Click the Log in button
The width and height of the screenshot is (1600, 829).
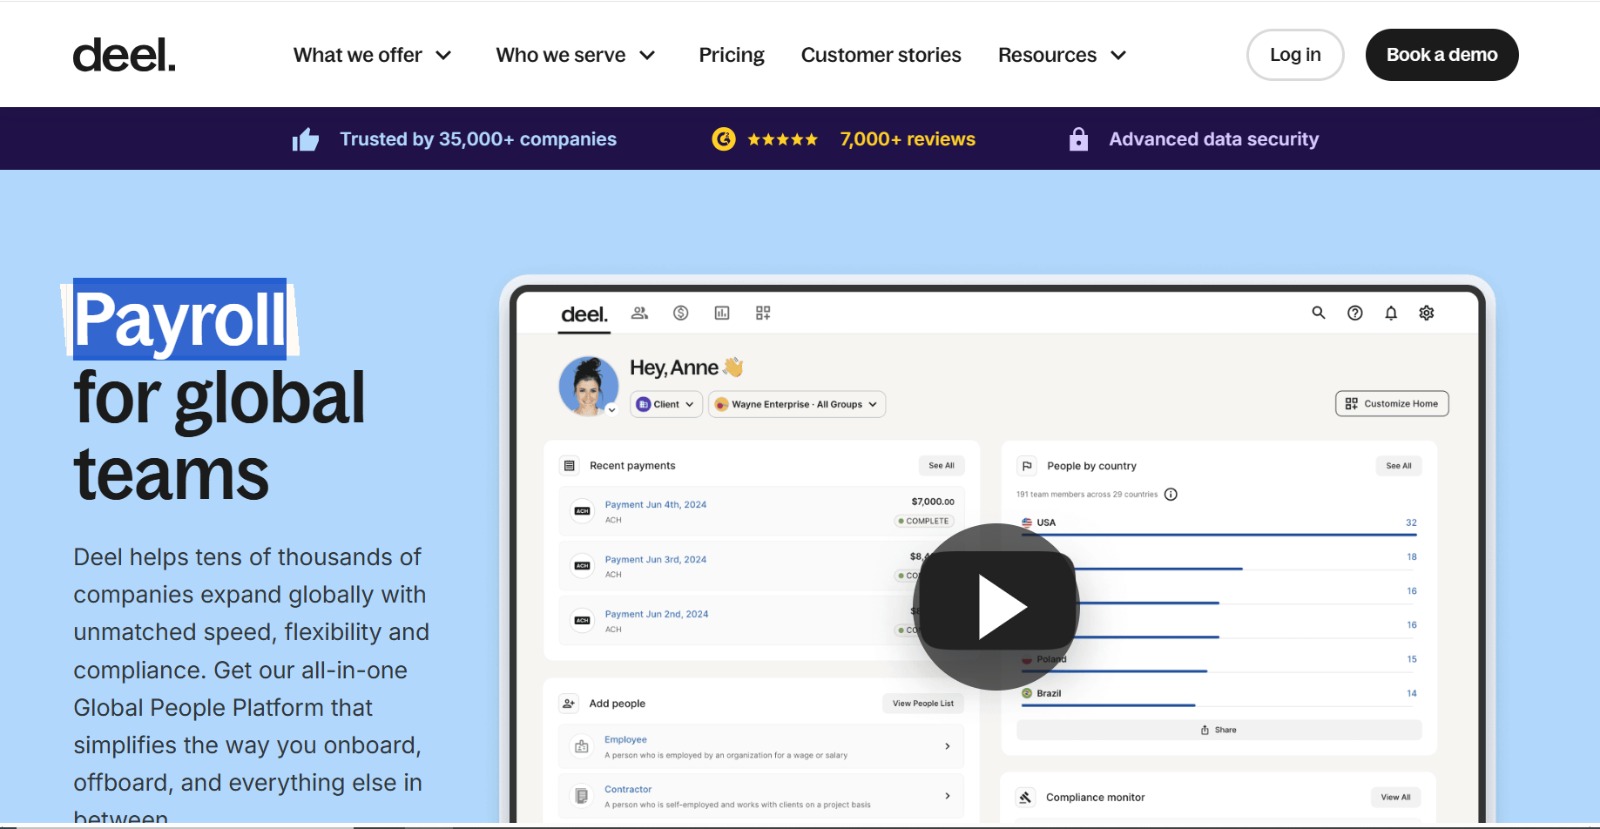[1295, 55]
